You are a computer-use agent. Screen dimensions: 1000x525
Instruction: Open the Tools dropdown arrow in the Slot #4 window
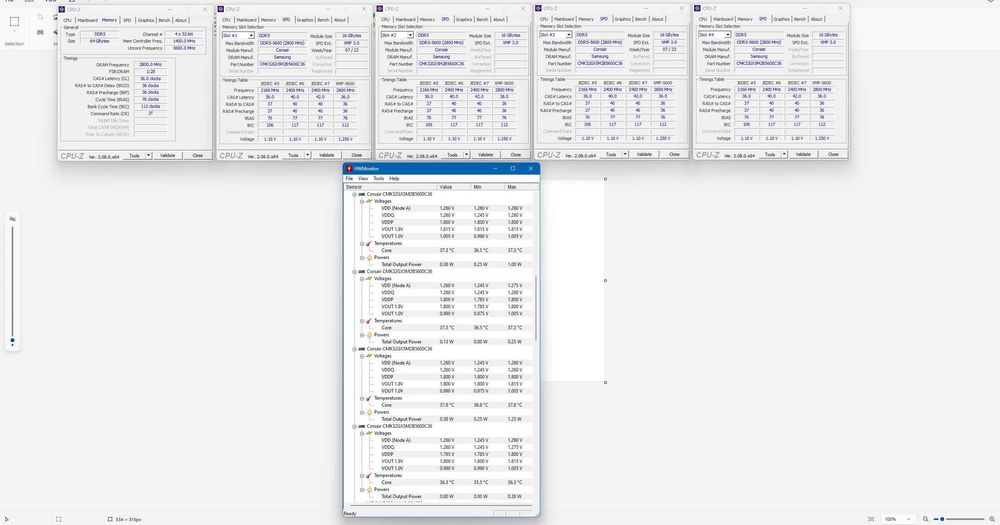(784, 154)
